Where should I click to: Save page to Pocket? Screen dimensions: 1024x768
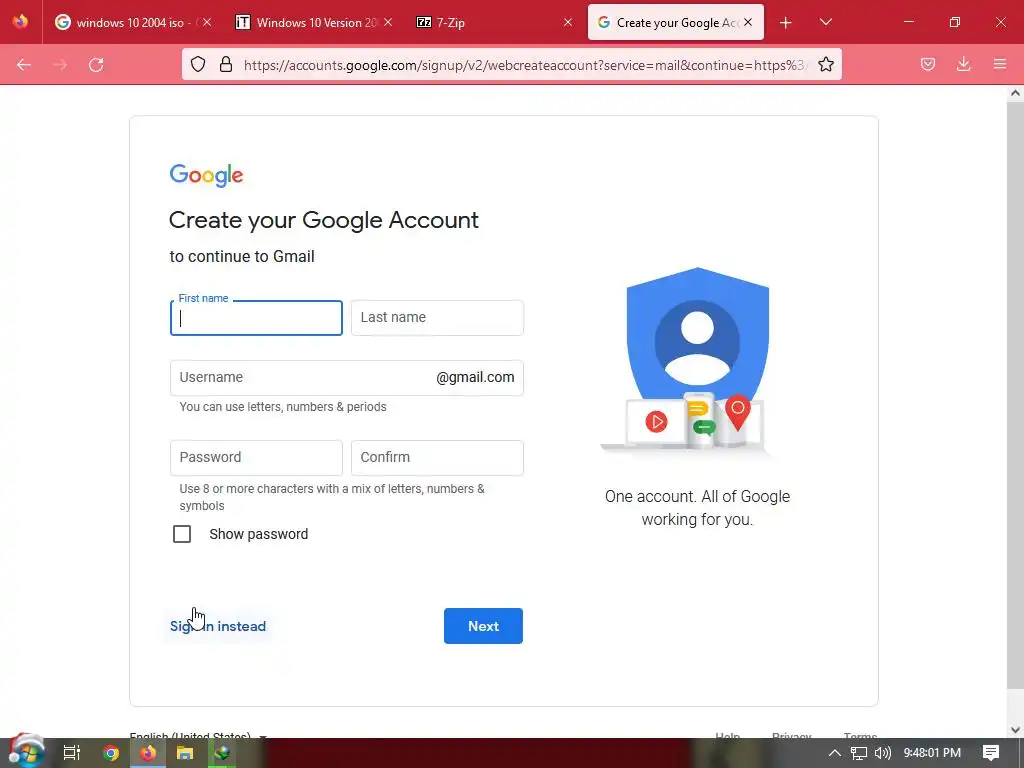[928, 64]
